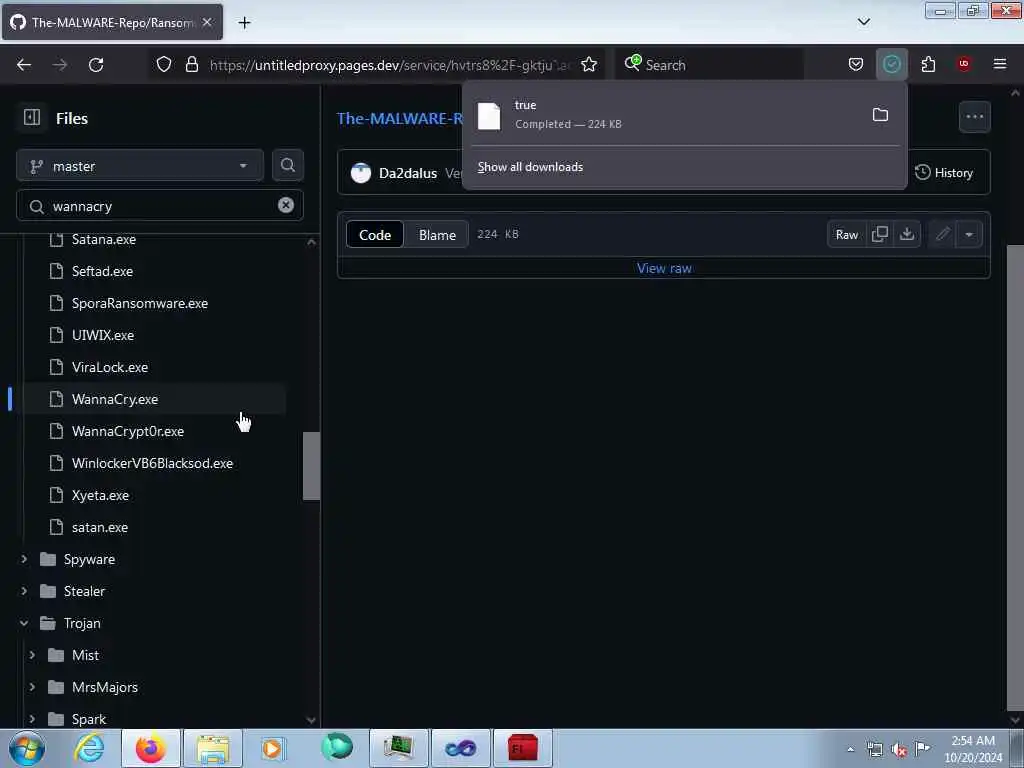
Task: Open Windows Media Player taskbar icon
Action: click(x=274, y=748)
